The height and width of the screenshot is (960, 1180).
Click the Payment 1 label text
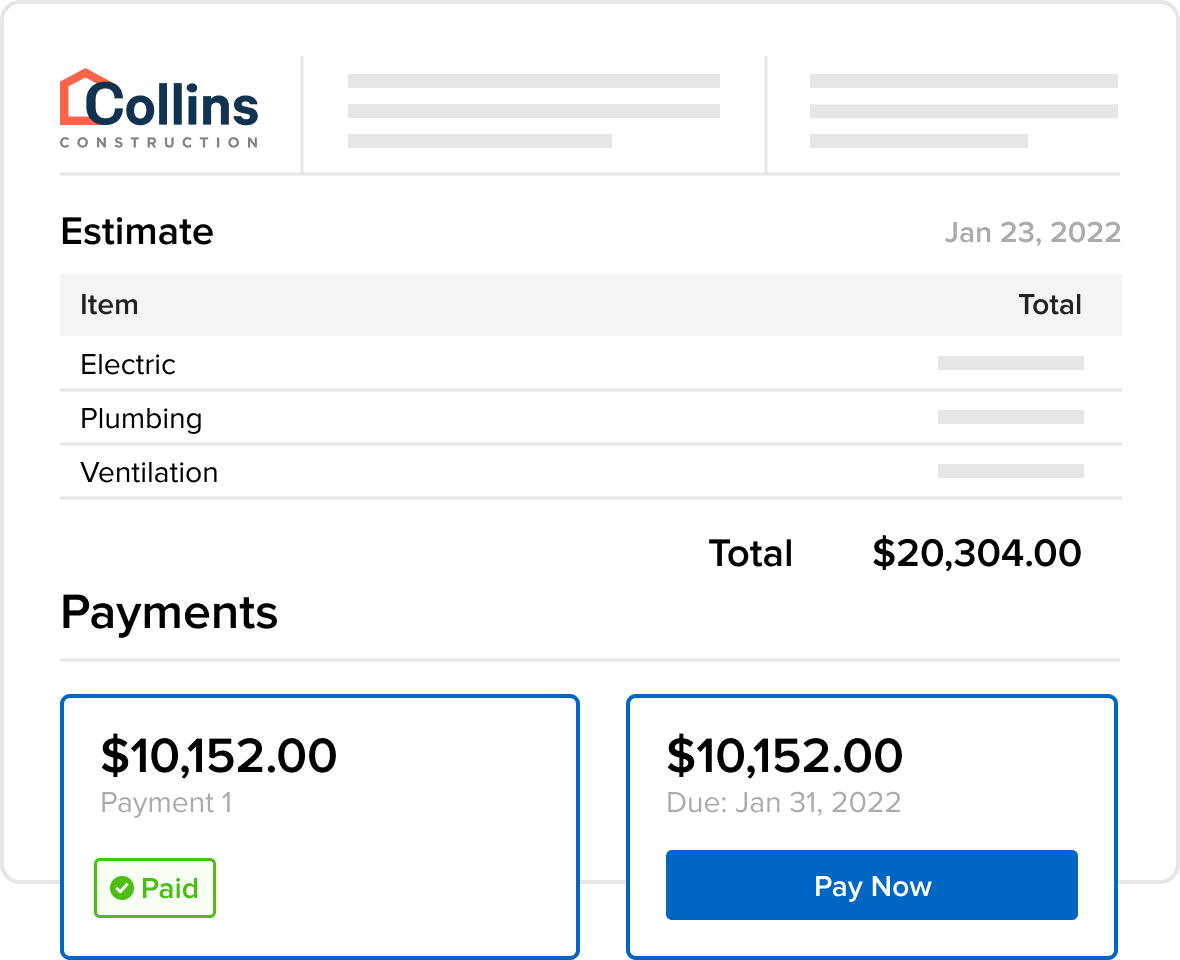tap(166, 803)
